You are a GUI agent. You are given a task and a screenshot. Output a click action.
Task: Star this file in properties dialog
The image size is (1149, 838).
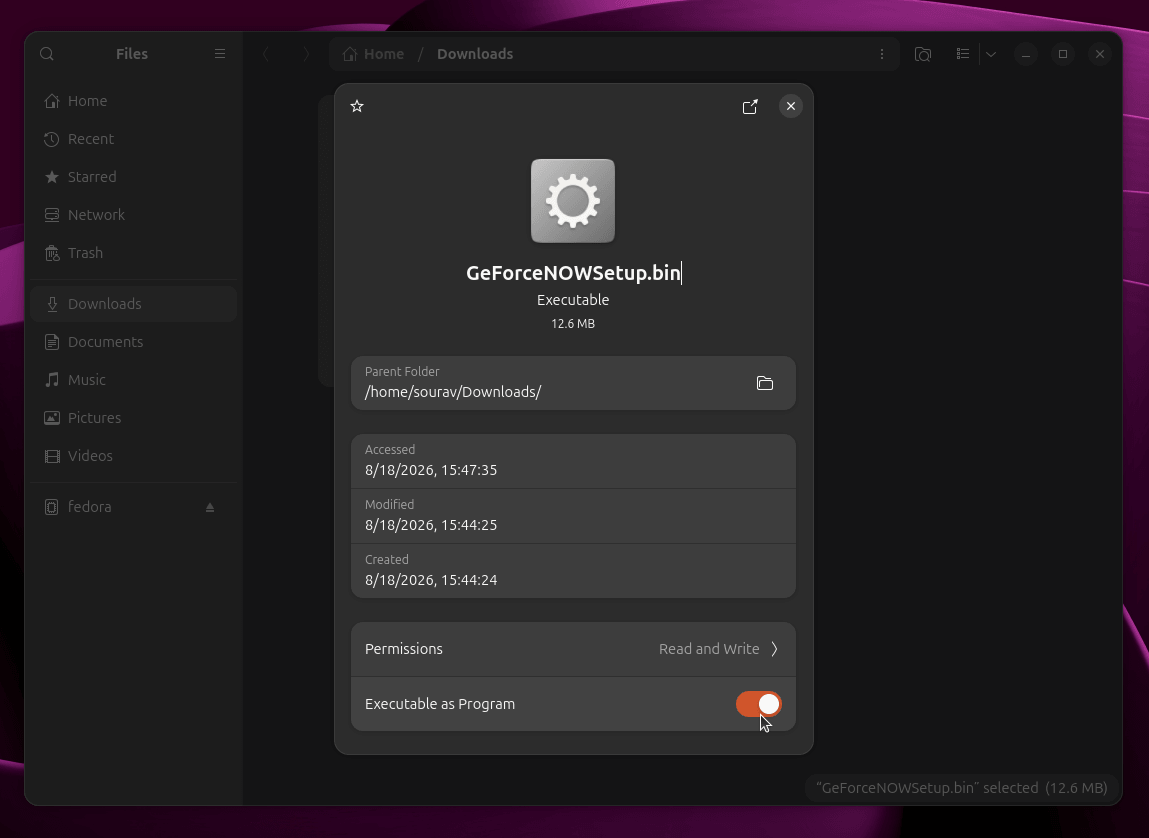tap(357, 106)
